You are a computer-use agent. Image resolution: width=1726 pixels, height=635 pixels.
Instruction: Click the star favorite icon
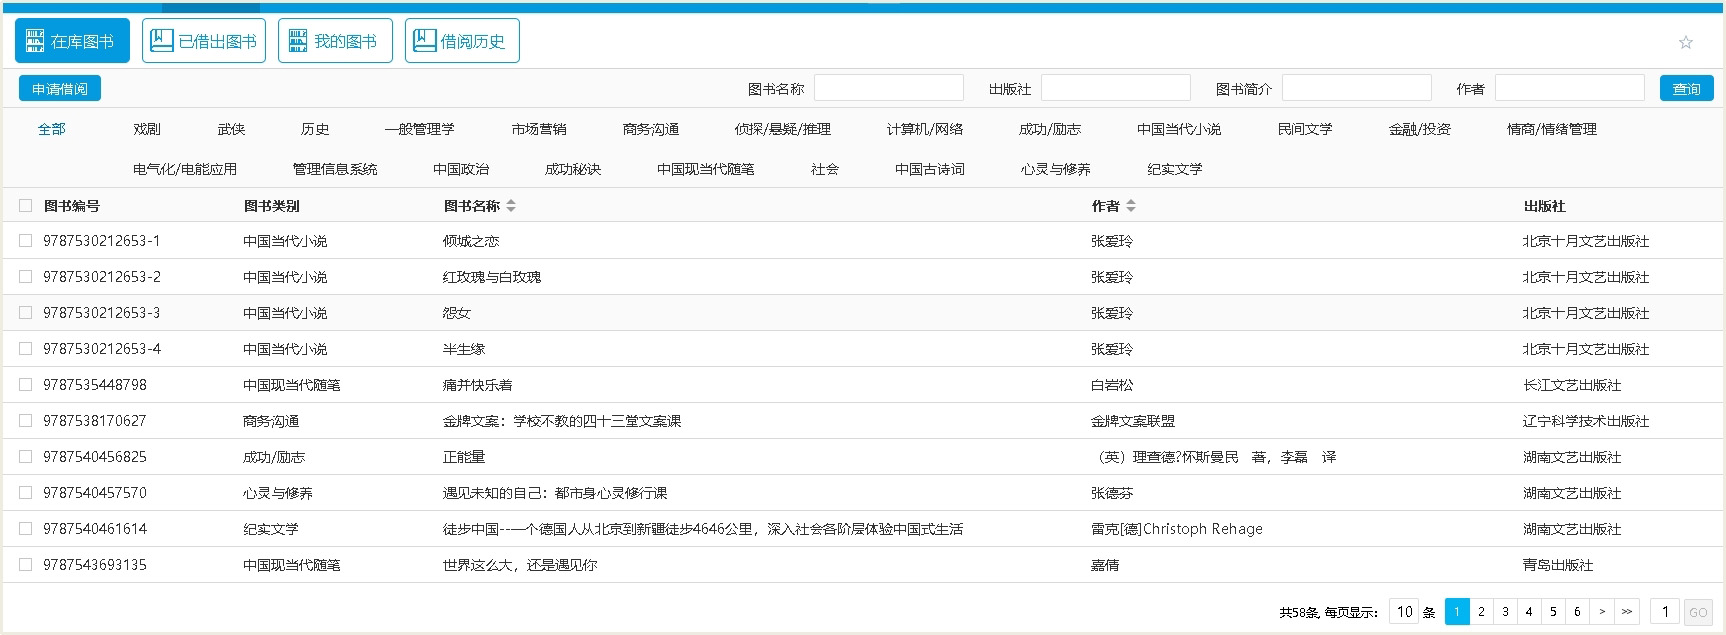1686,42
